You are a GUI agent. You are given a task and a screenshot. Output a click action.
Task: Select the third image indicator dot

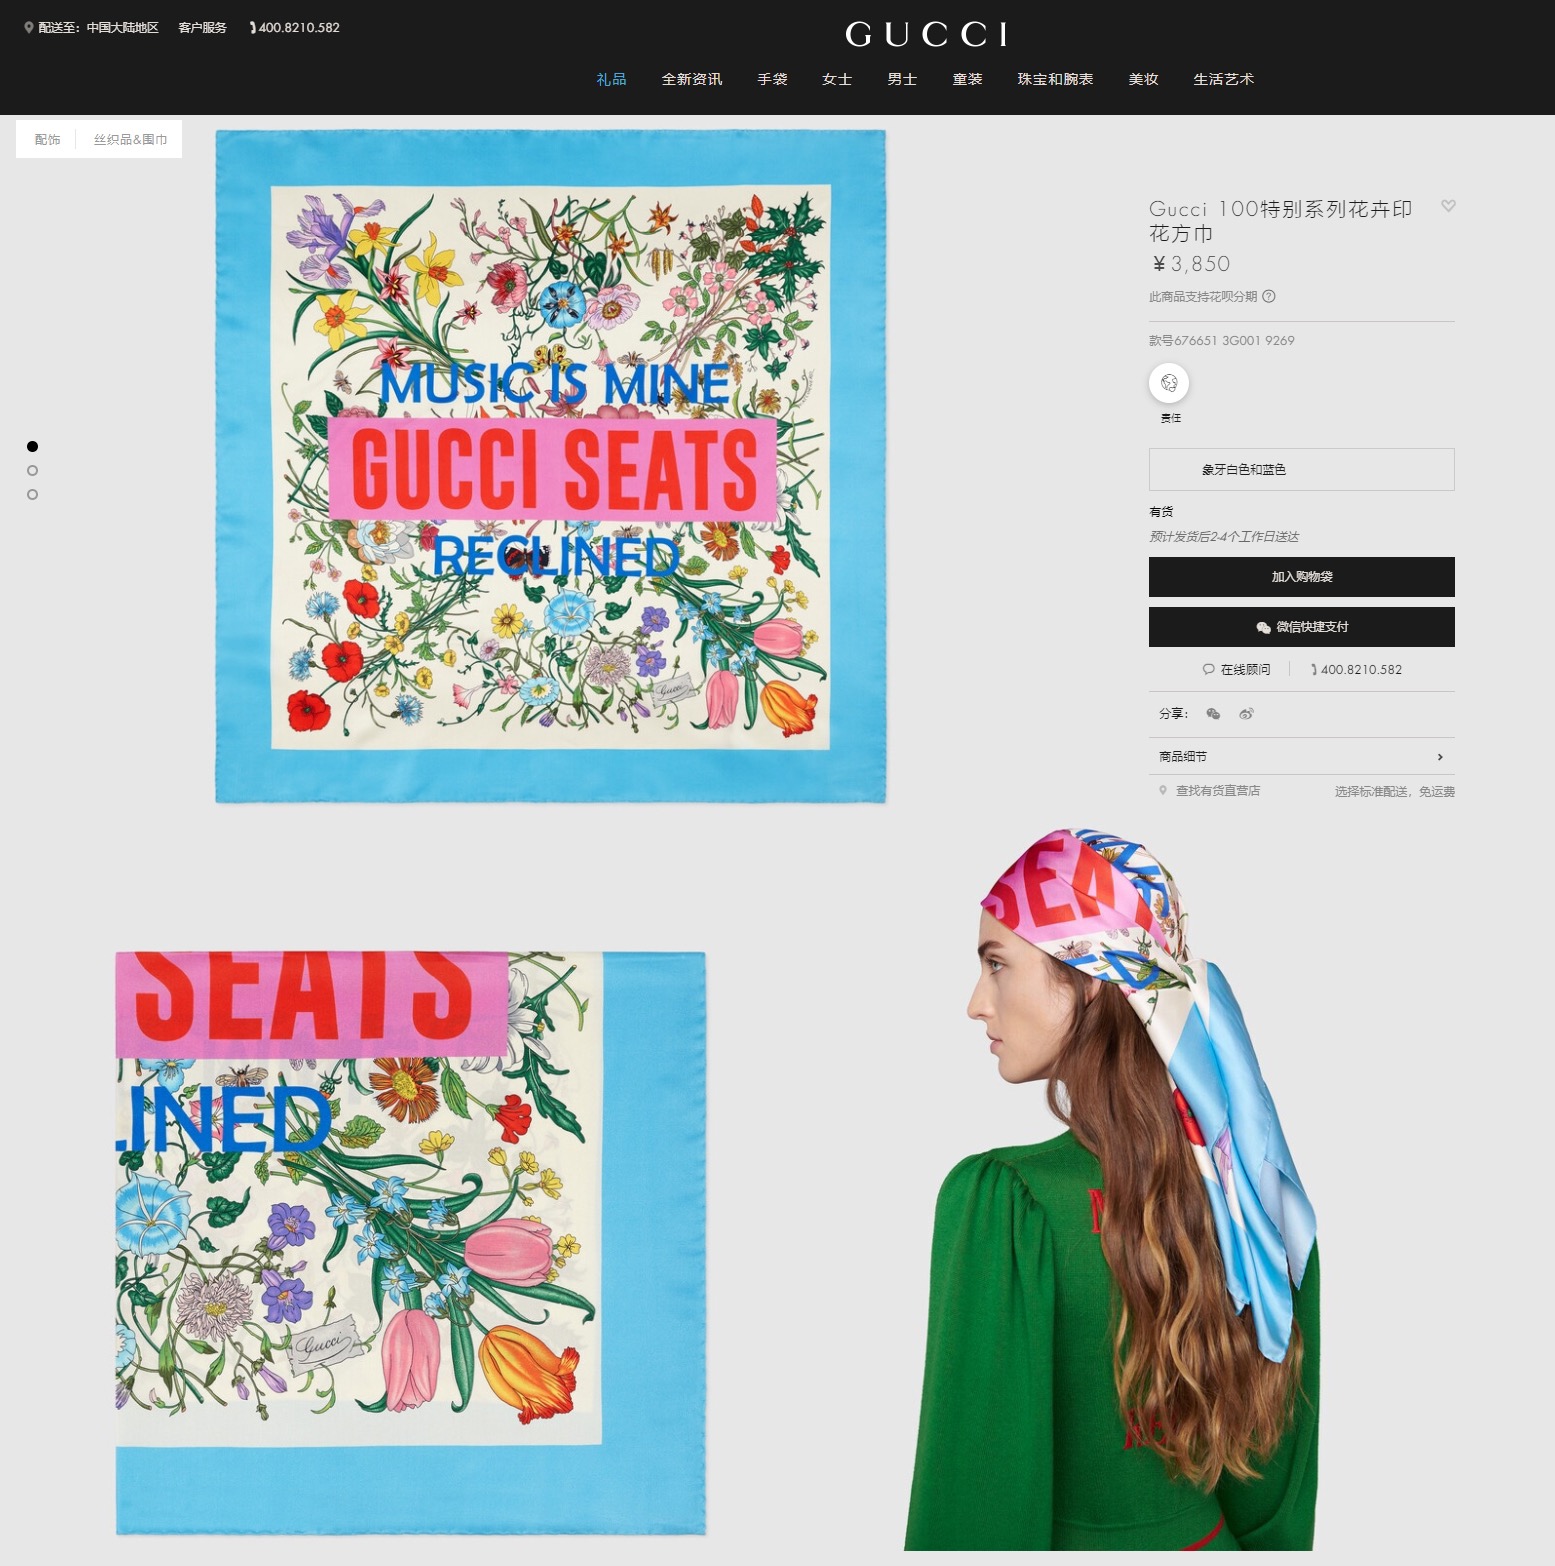(x=33, y=494)
